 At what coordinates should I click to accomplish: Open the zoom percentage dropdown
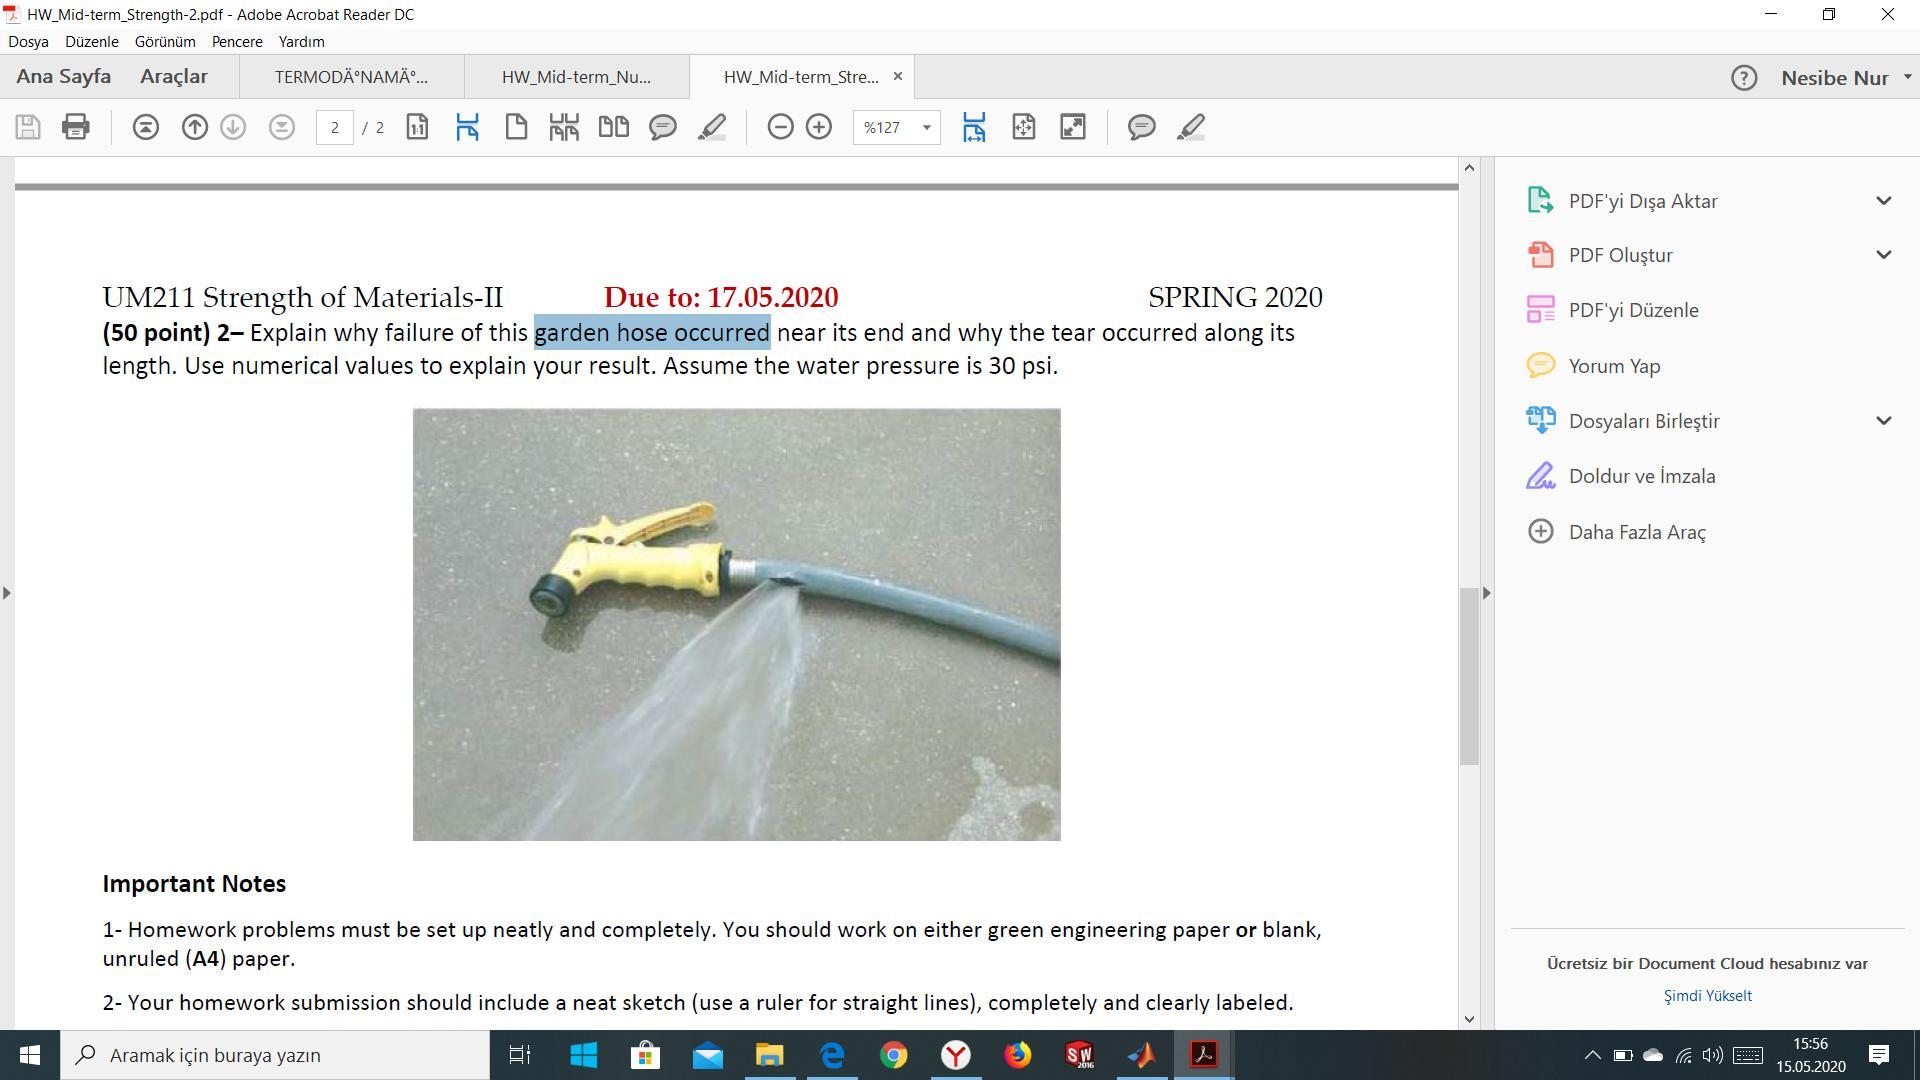926,127
